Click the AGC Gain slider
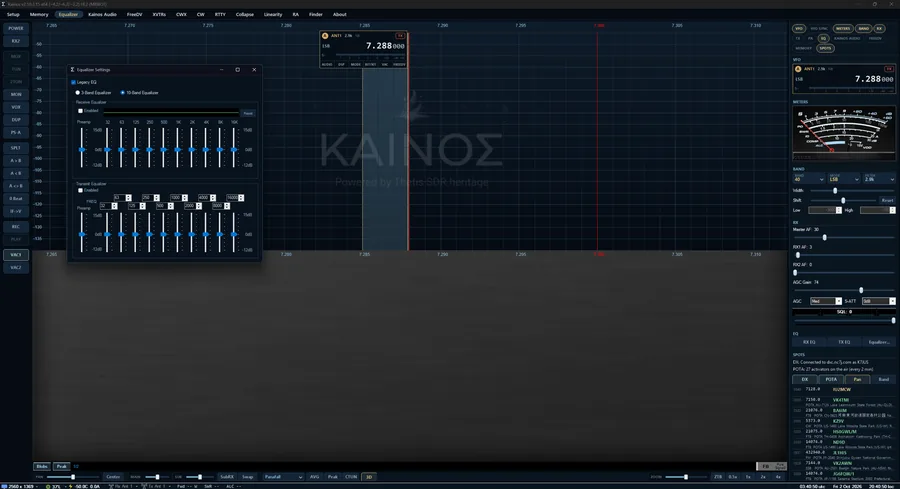The height and width of the screenshot is (489, 900). [x=844, y=290]
